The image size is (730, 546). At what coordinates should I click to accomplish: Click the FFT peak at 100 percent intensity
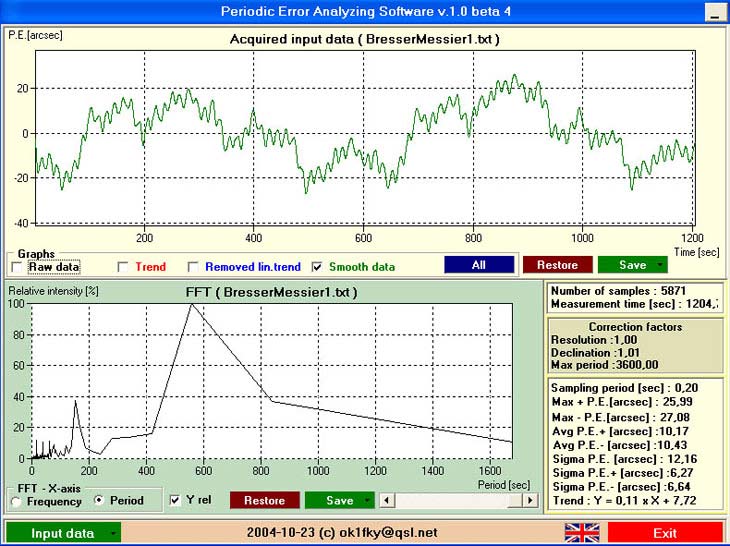(191, 304)
